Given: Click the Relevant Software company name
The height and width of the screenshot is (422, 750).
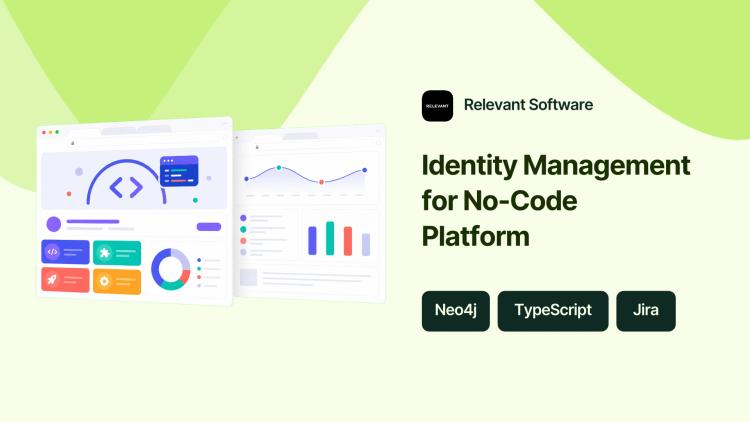Looking at the screenshot, I should click(528, 105).
